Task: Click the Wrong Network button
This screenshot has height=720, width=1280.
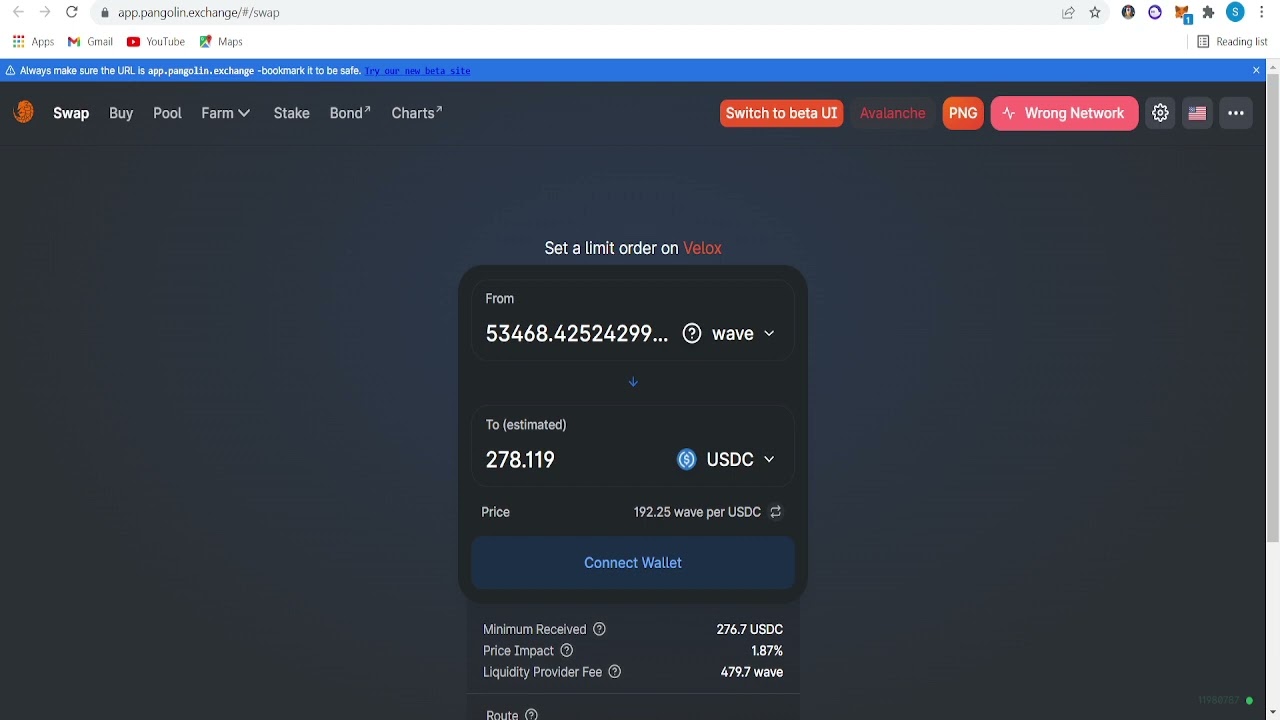Action: coord(1064,113)
